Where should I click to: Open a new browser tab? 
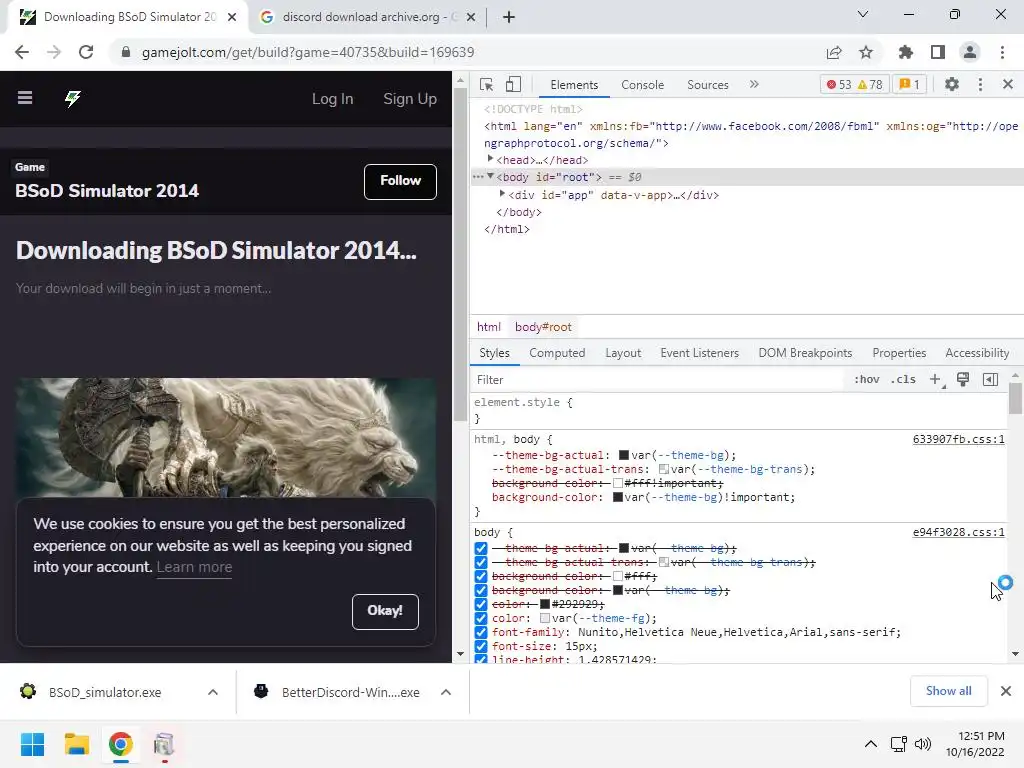click(x=509, y=17)
